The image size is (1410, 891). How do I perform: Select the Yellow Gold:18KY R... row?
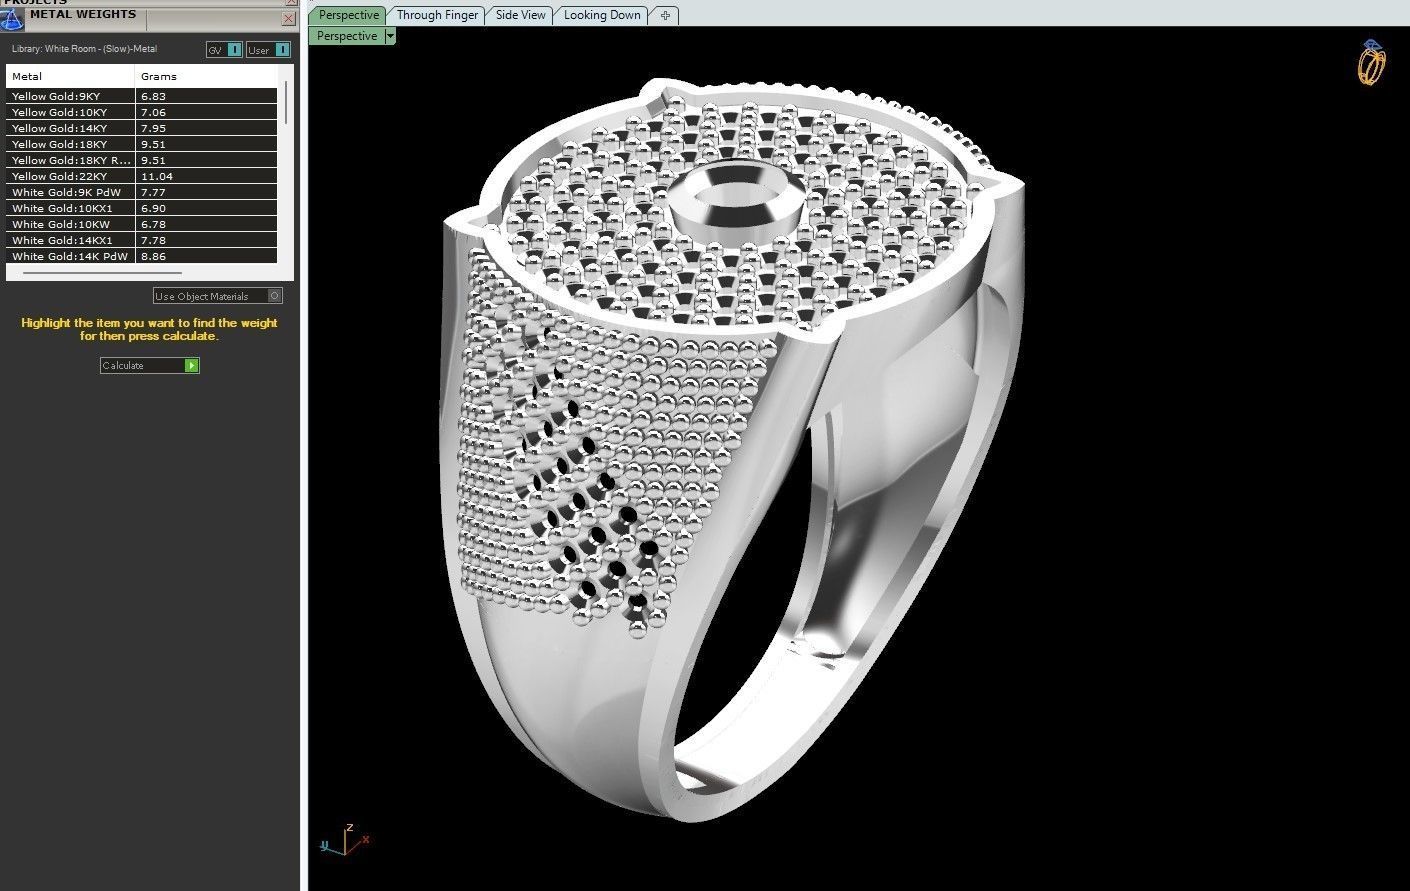(x=142, y=160)
